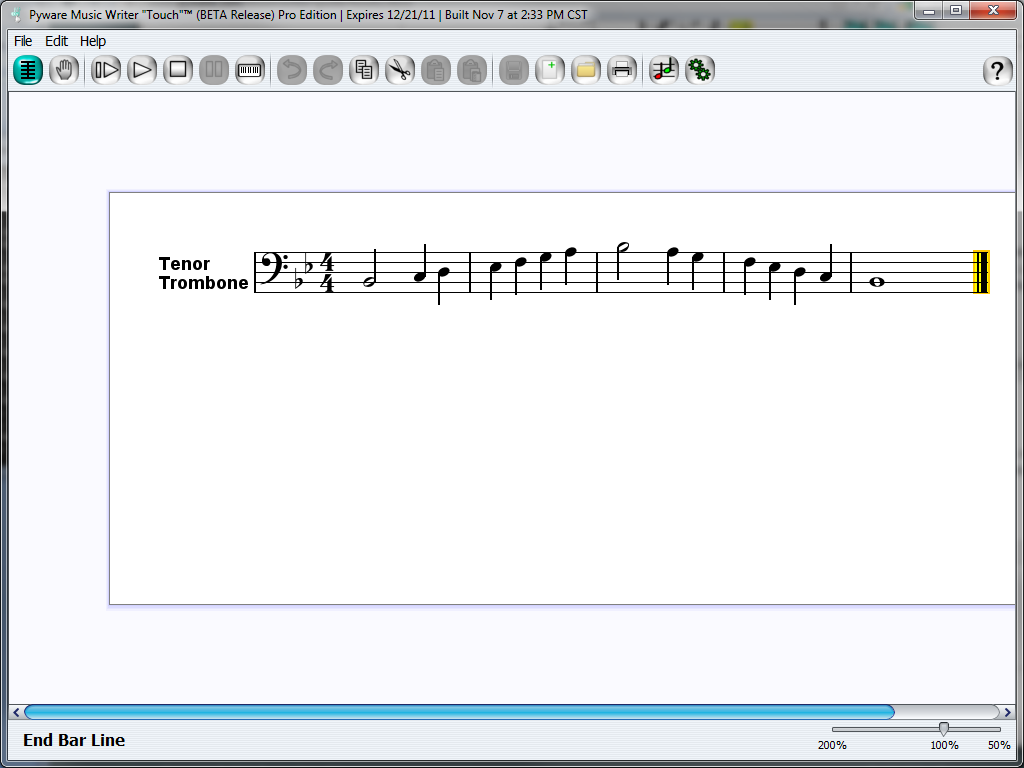Click the note and staff setup icon

tap(664, 70)
